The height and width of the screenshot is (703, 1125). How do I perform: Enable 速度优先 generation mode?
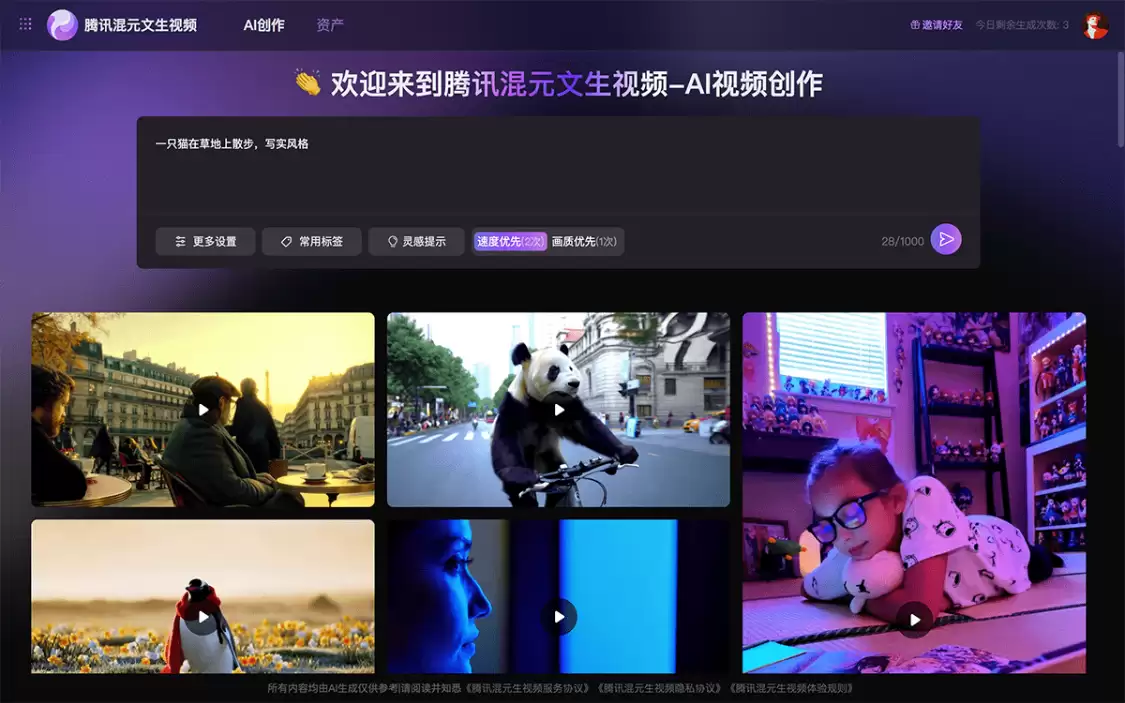[x=510, y=241]
